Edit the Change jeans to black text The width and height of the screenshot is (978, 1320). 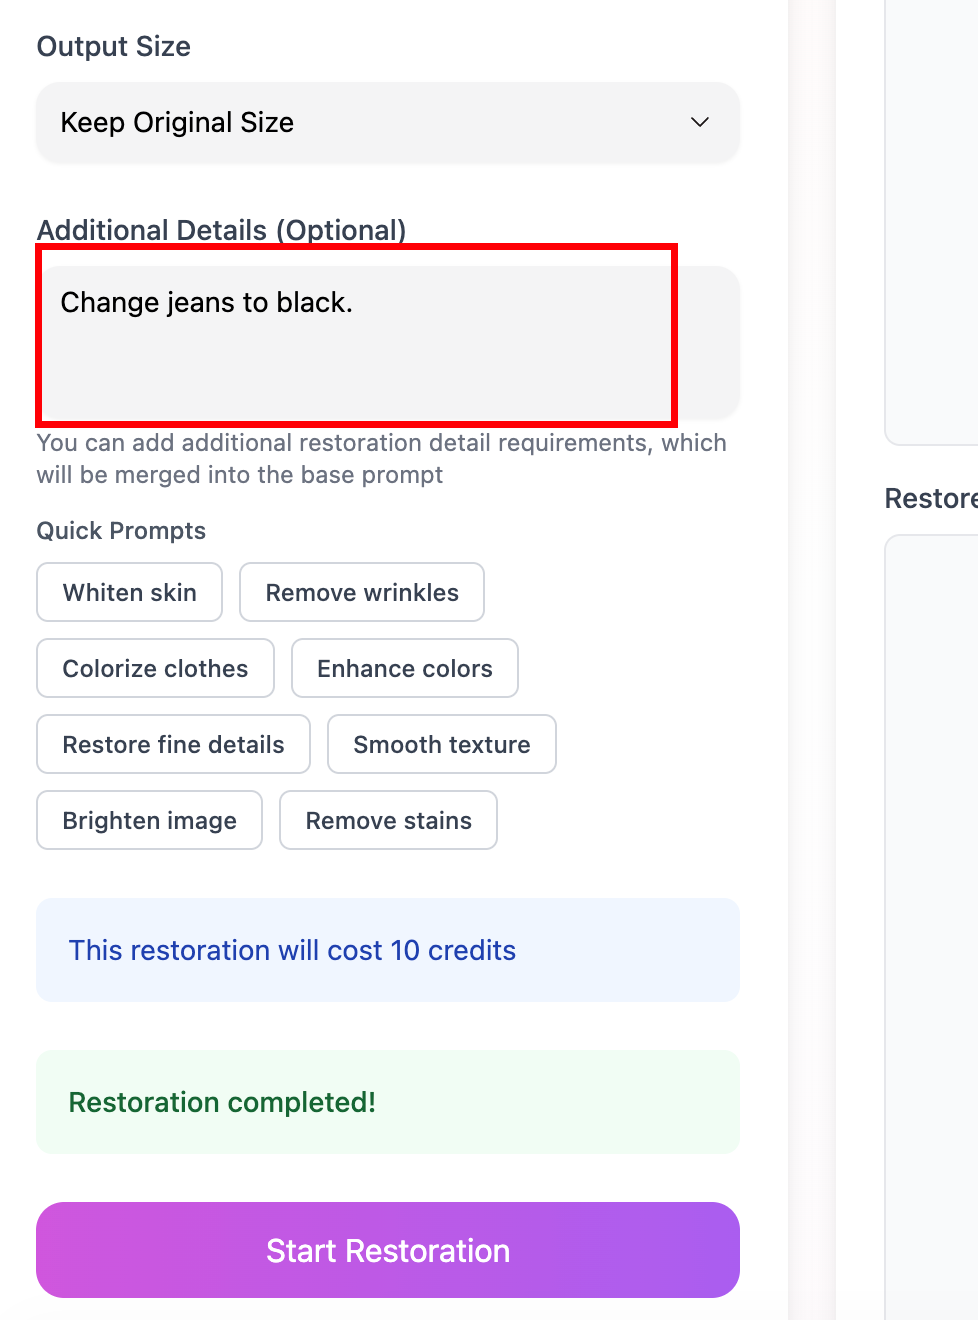[206, 302]
